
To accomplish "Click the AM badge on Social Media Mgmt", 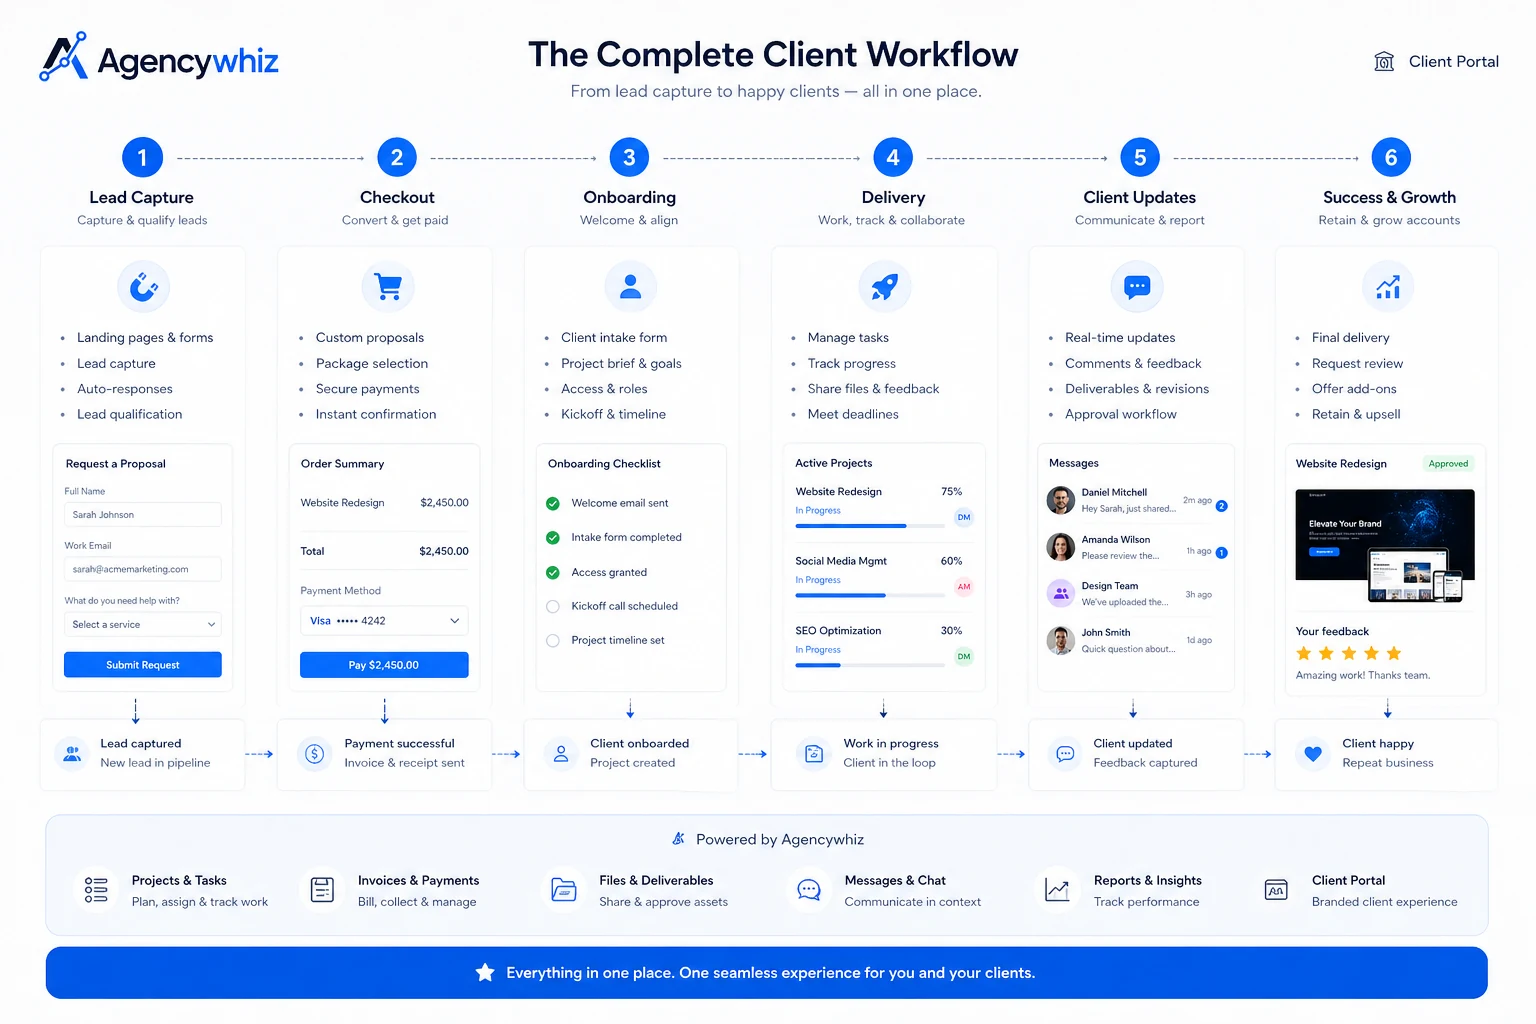I will [x=964, y=587].
